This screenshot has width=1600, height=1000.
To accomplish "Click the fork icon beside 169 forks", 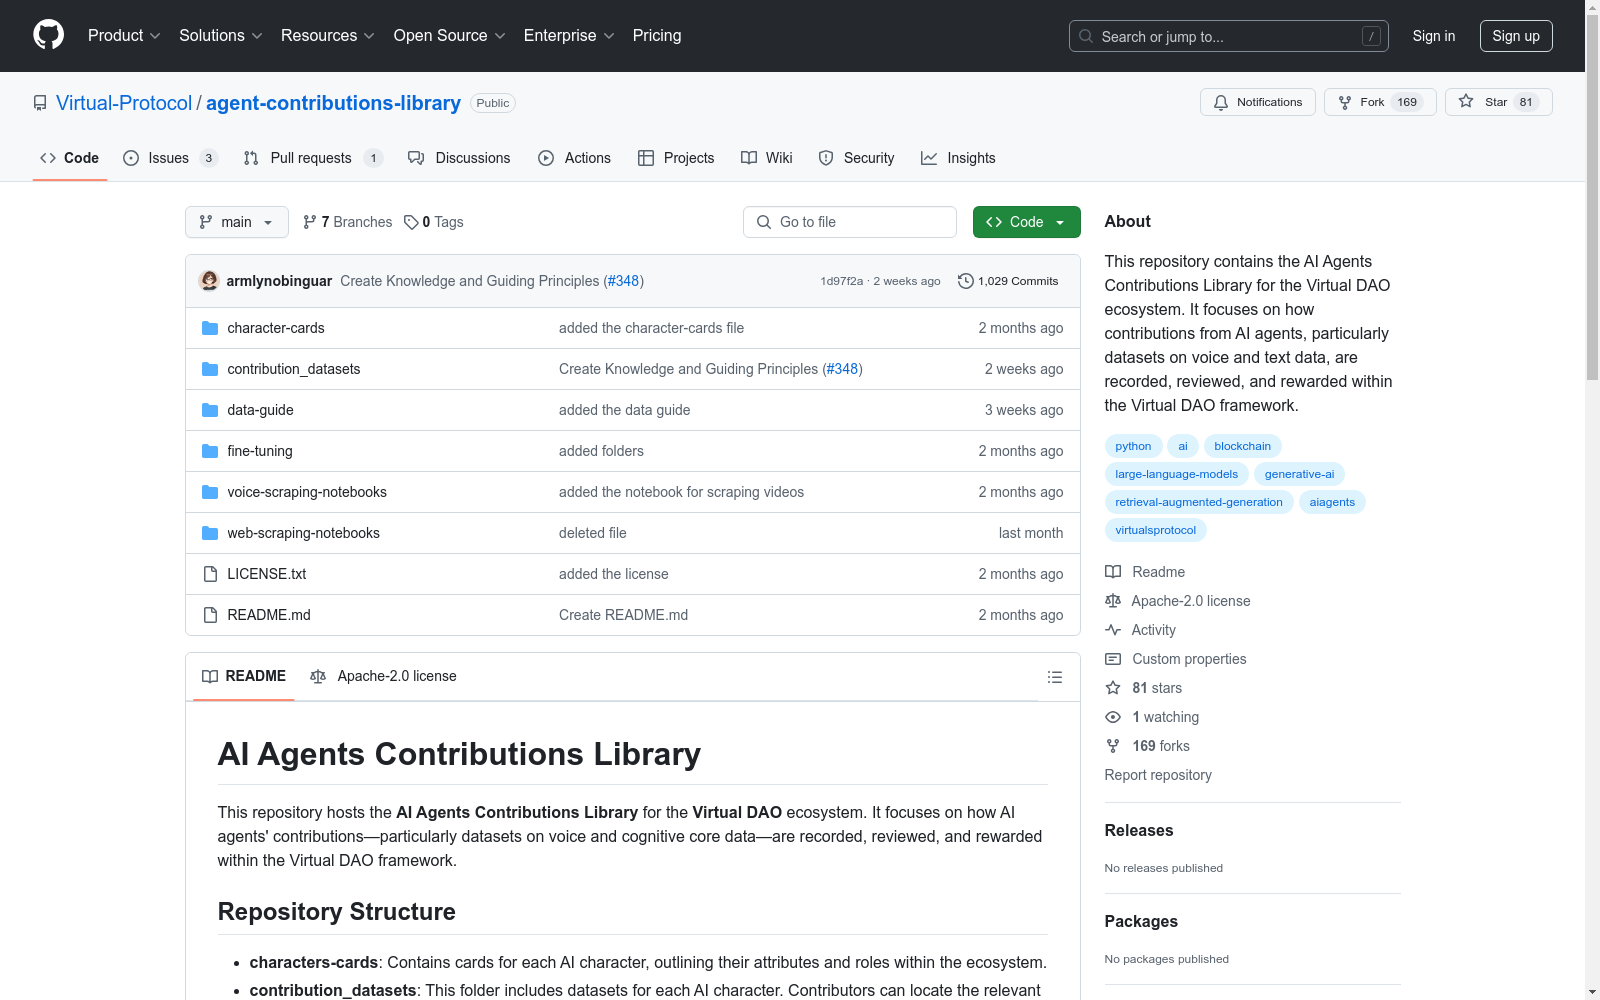I will (1113, 746).
